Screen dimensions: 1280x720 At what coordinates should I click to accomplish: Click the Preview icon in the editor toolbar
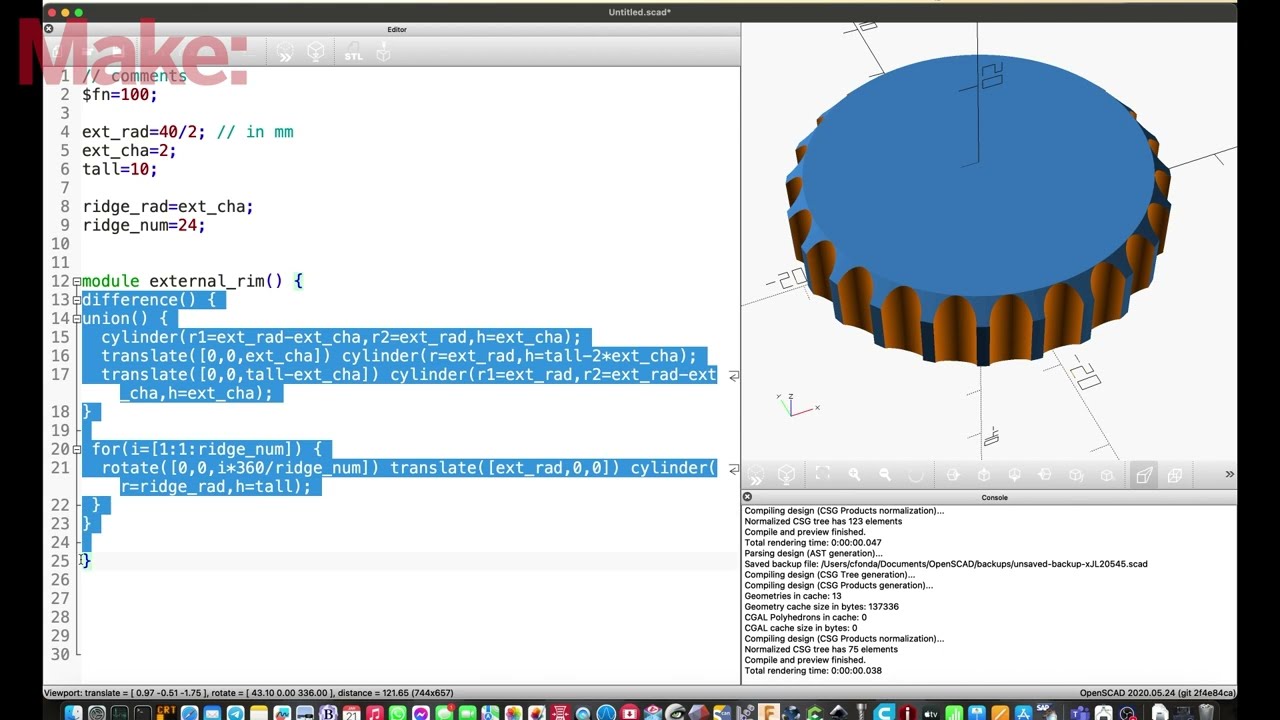285,52
